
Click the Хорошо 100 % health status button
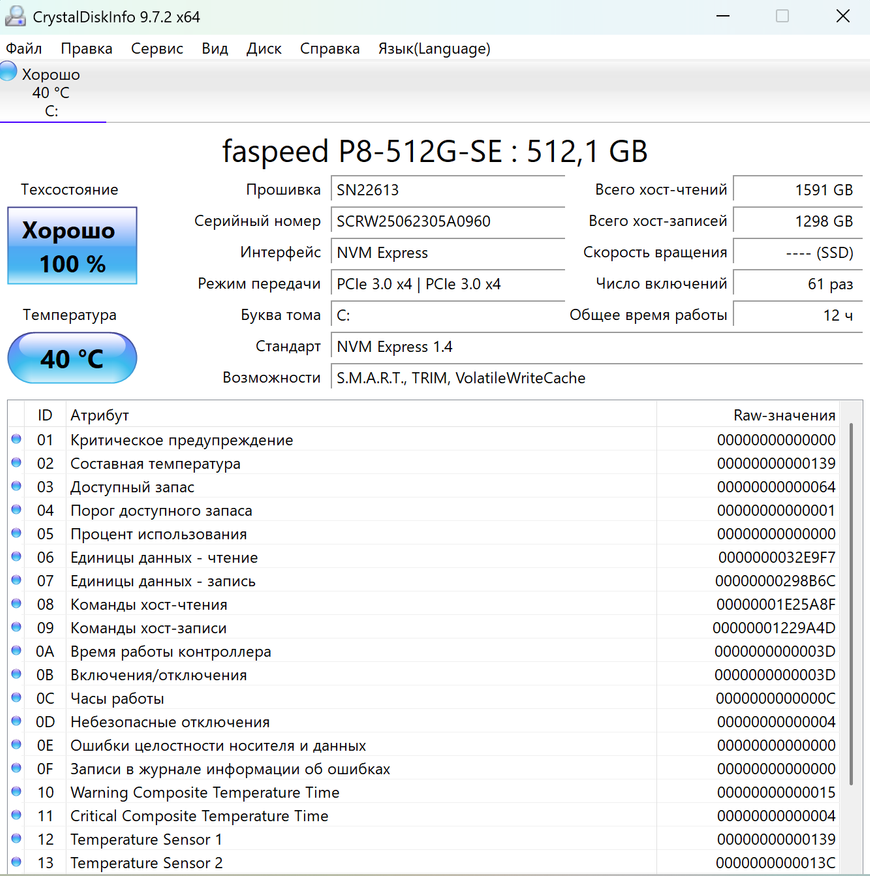click(x=72, y=246)
